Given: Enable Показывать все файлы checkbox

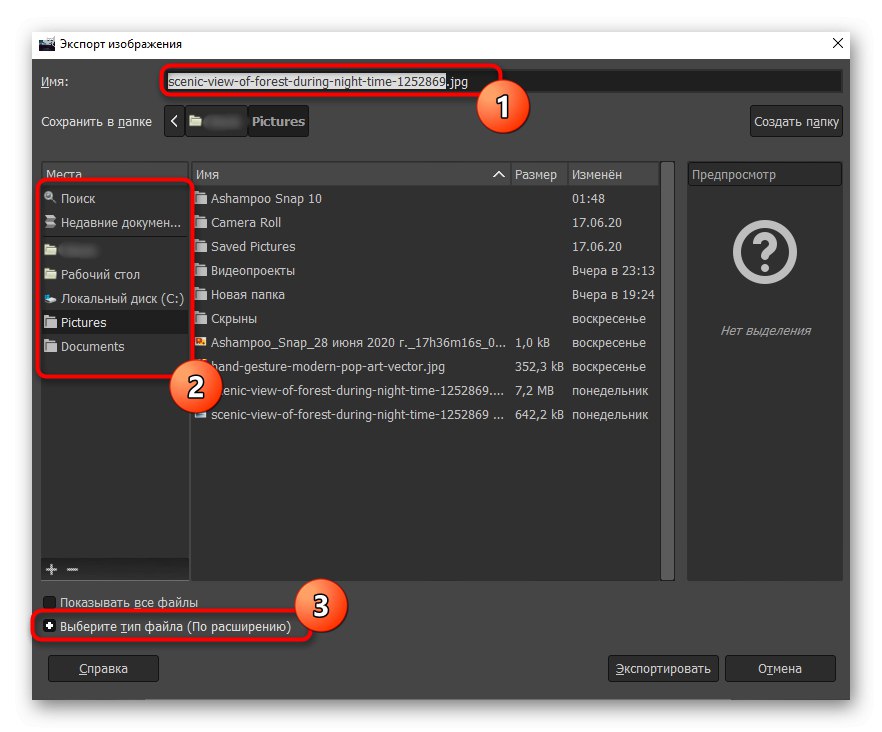Looking at the screenshot, I should (50, 602).
